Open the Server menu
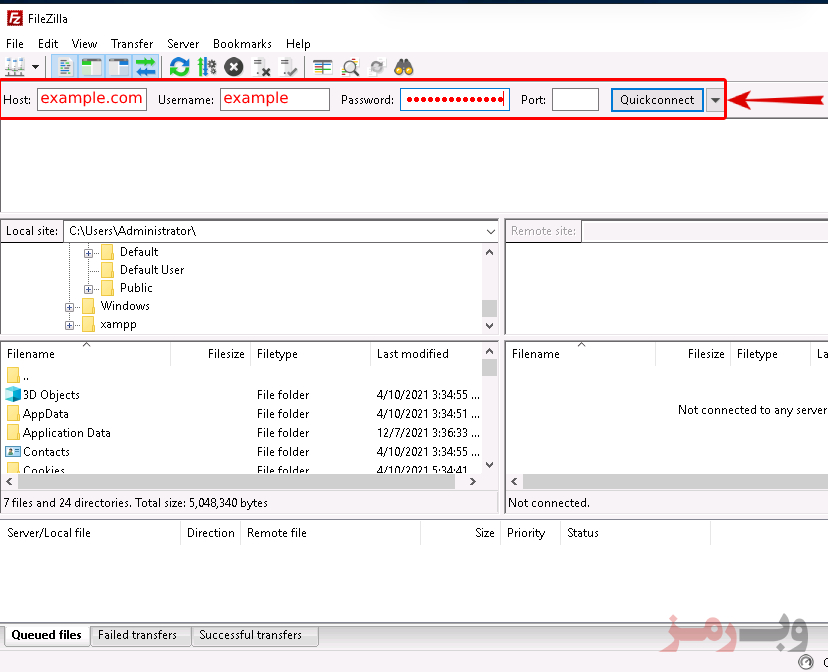The width and height of the screenshot is (828, 672). tap(183, 44)
